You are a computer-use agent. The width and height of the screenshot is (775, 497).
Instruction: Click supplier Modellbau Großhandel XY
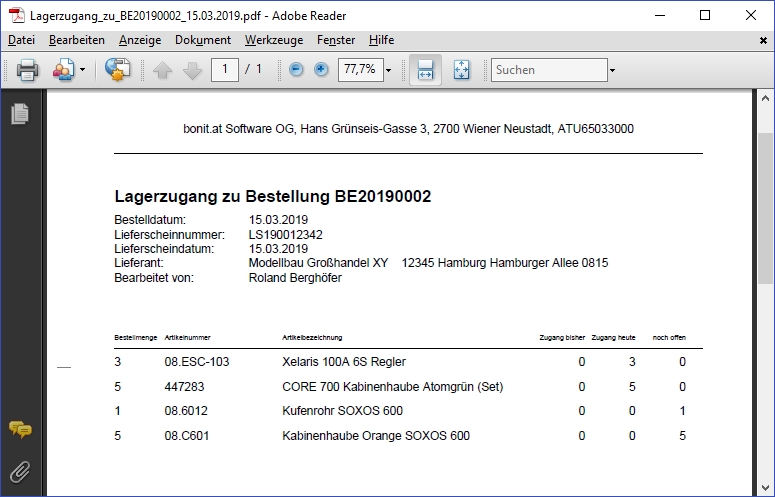pos(318,263)
